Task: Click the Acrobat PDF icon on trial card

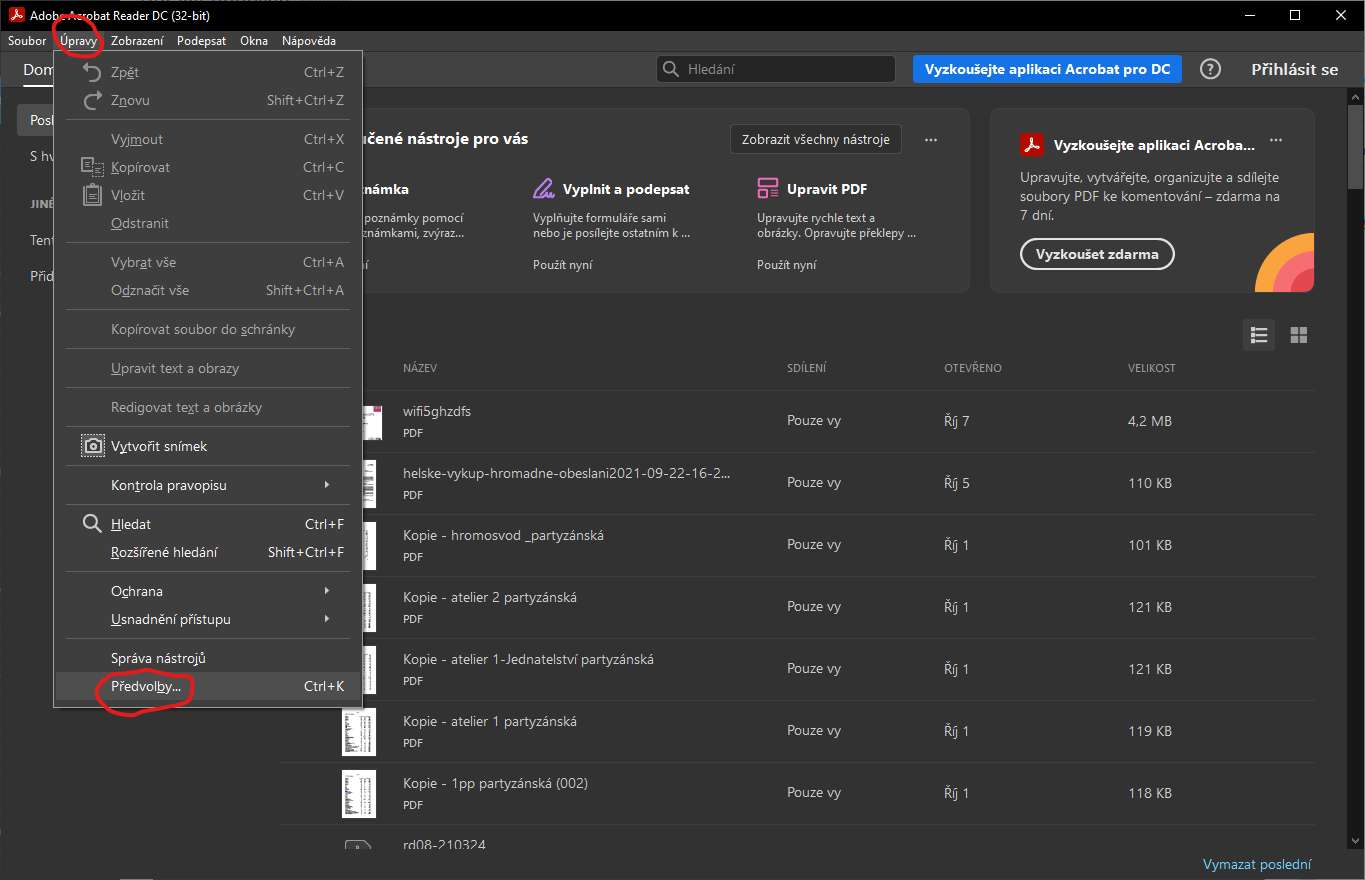Action: (x=1032, y=145)
